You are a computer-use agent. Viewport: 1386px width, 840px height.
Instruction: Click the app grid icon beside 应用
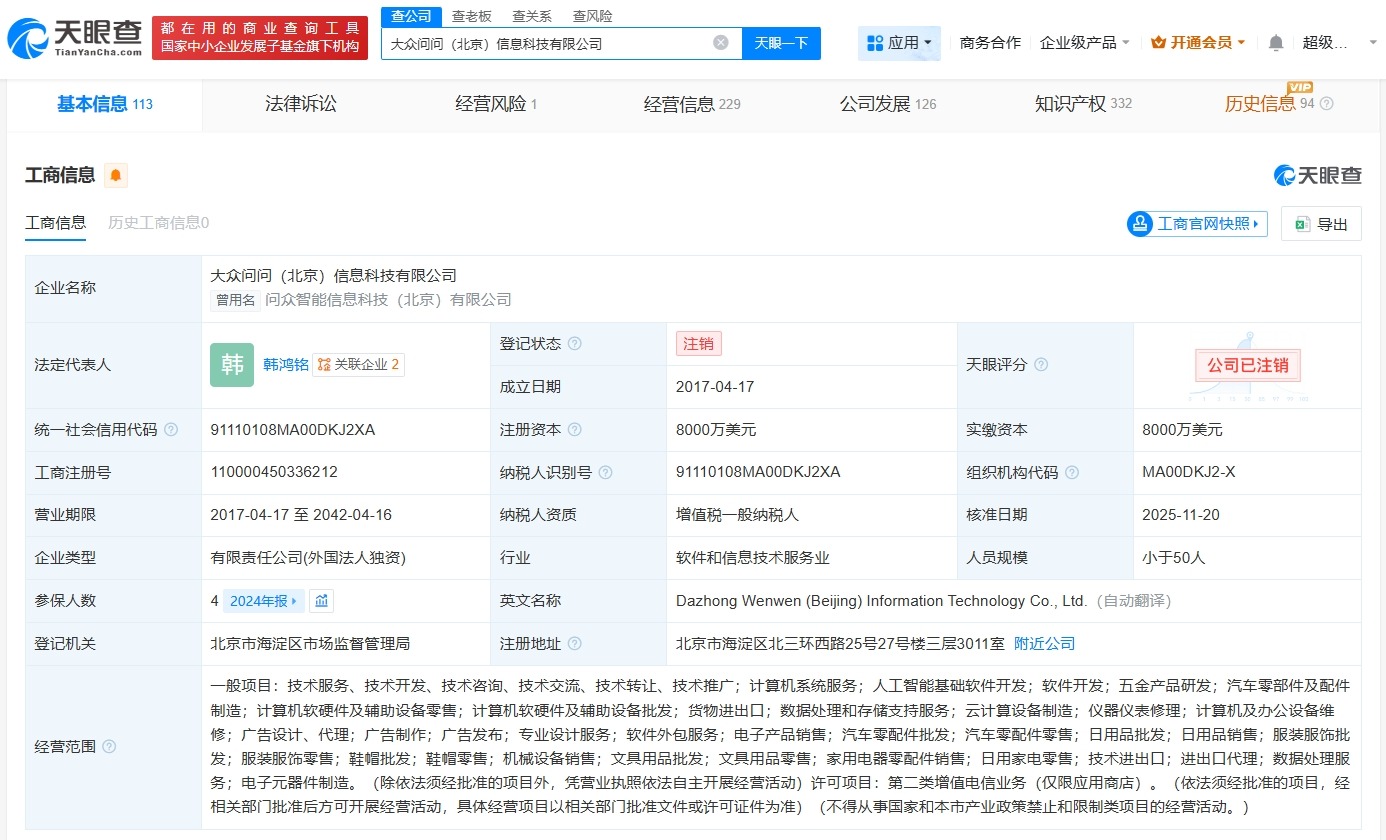pos(875,42)
